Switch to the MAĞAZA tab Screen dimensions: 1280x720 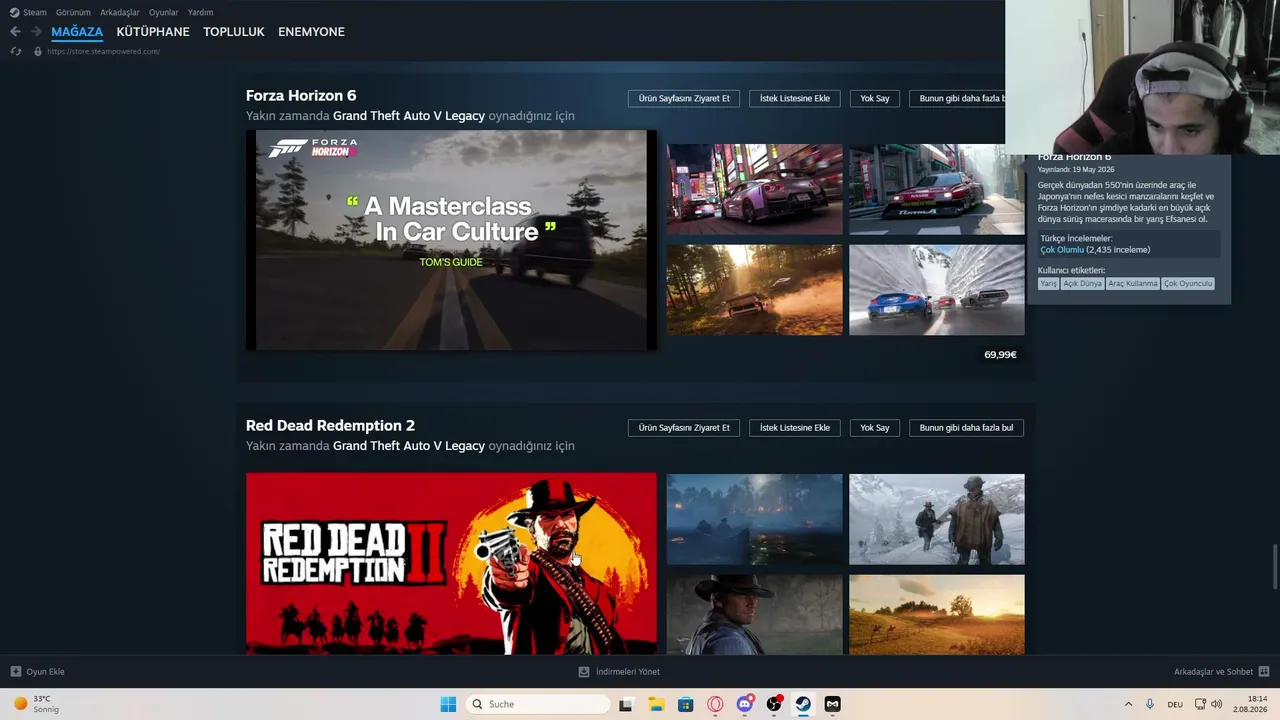click(x=77, y=32)
